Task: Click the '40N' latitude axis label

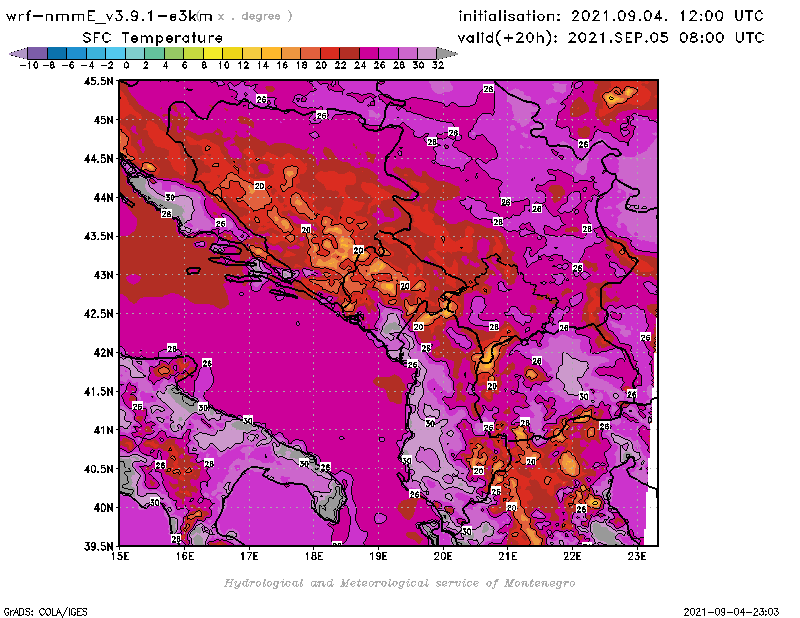Action: pos(103,508)
